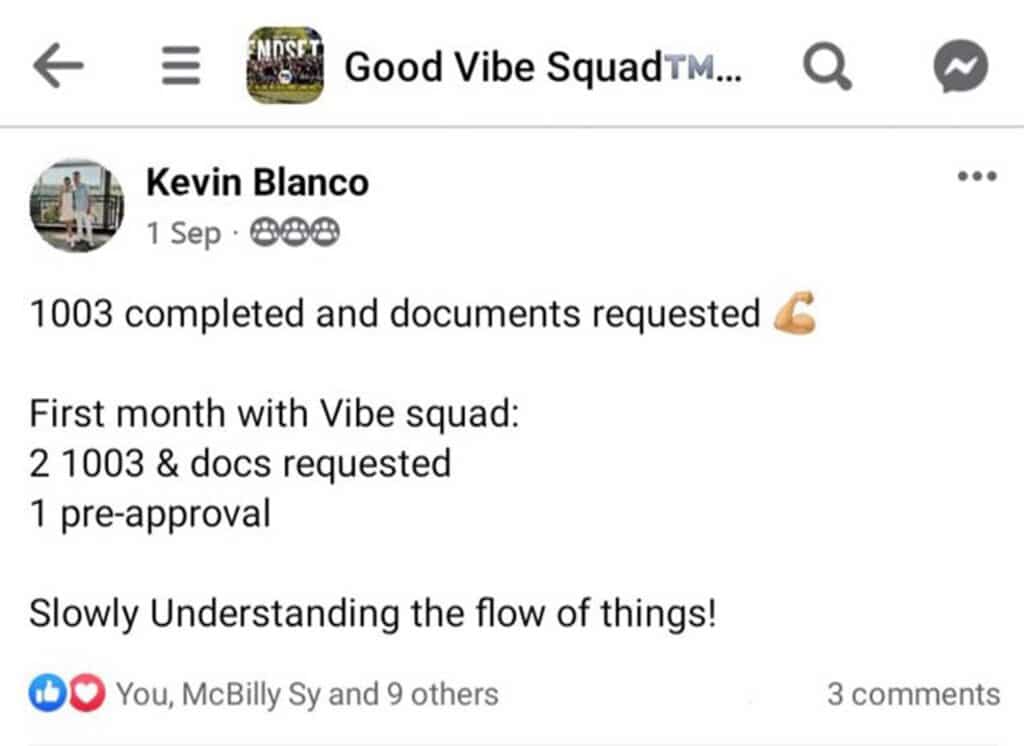Click the blue Like reaction icon
The image size is (1024, 746).
[47, 693]
